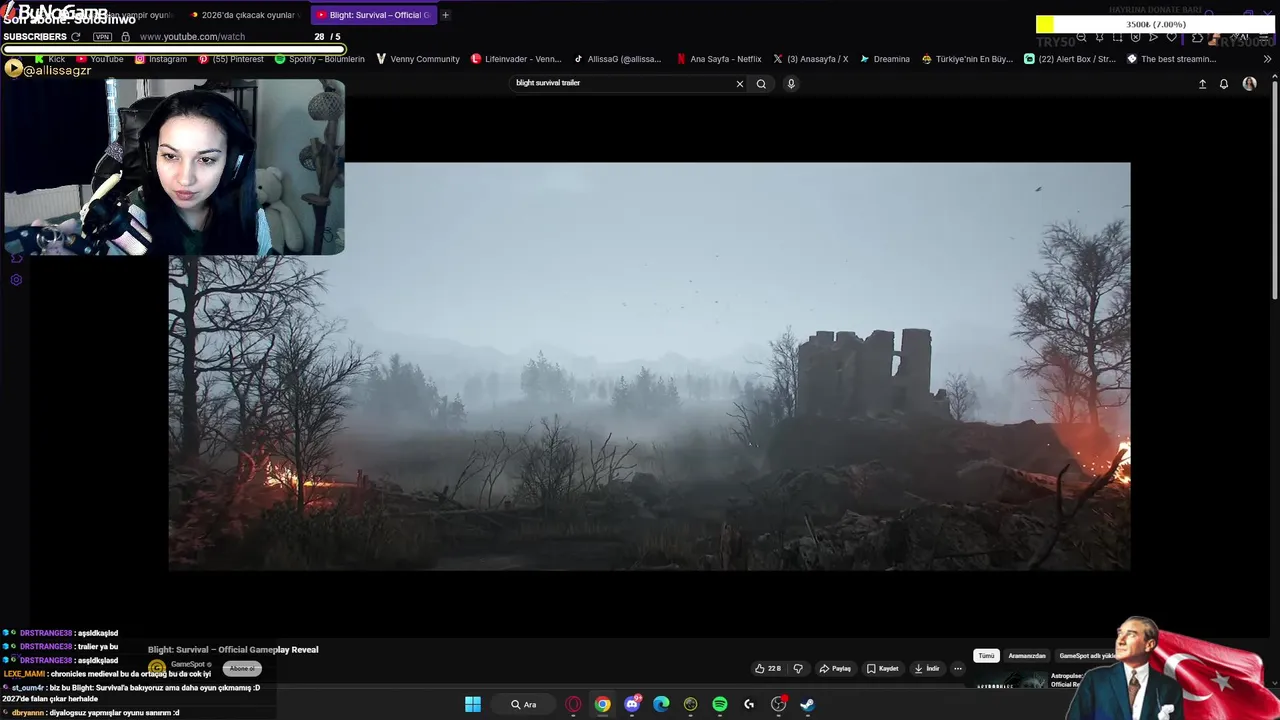Click the address bar www.youtube.com/watch
The height and width of the screenshot is (720, 1280).
192,37
